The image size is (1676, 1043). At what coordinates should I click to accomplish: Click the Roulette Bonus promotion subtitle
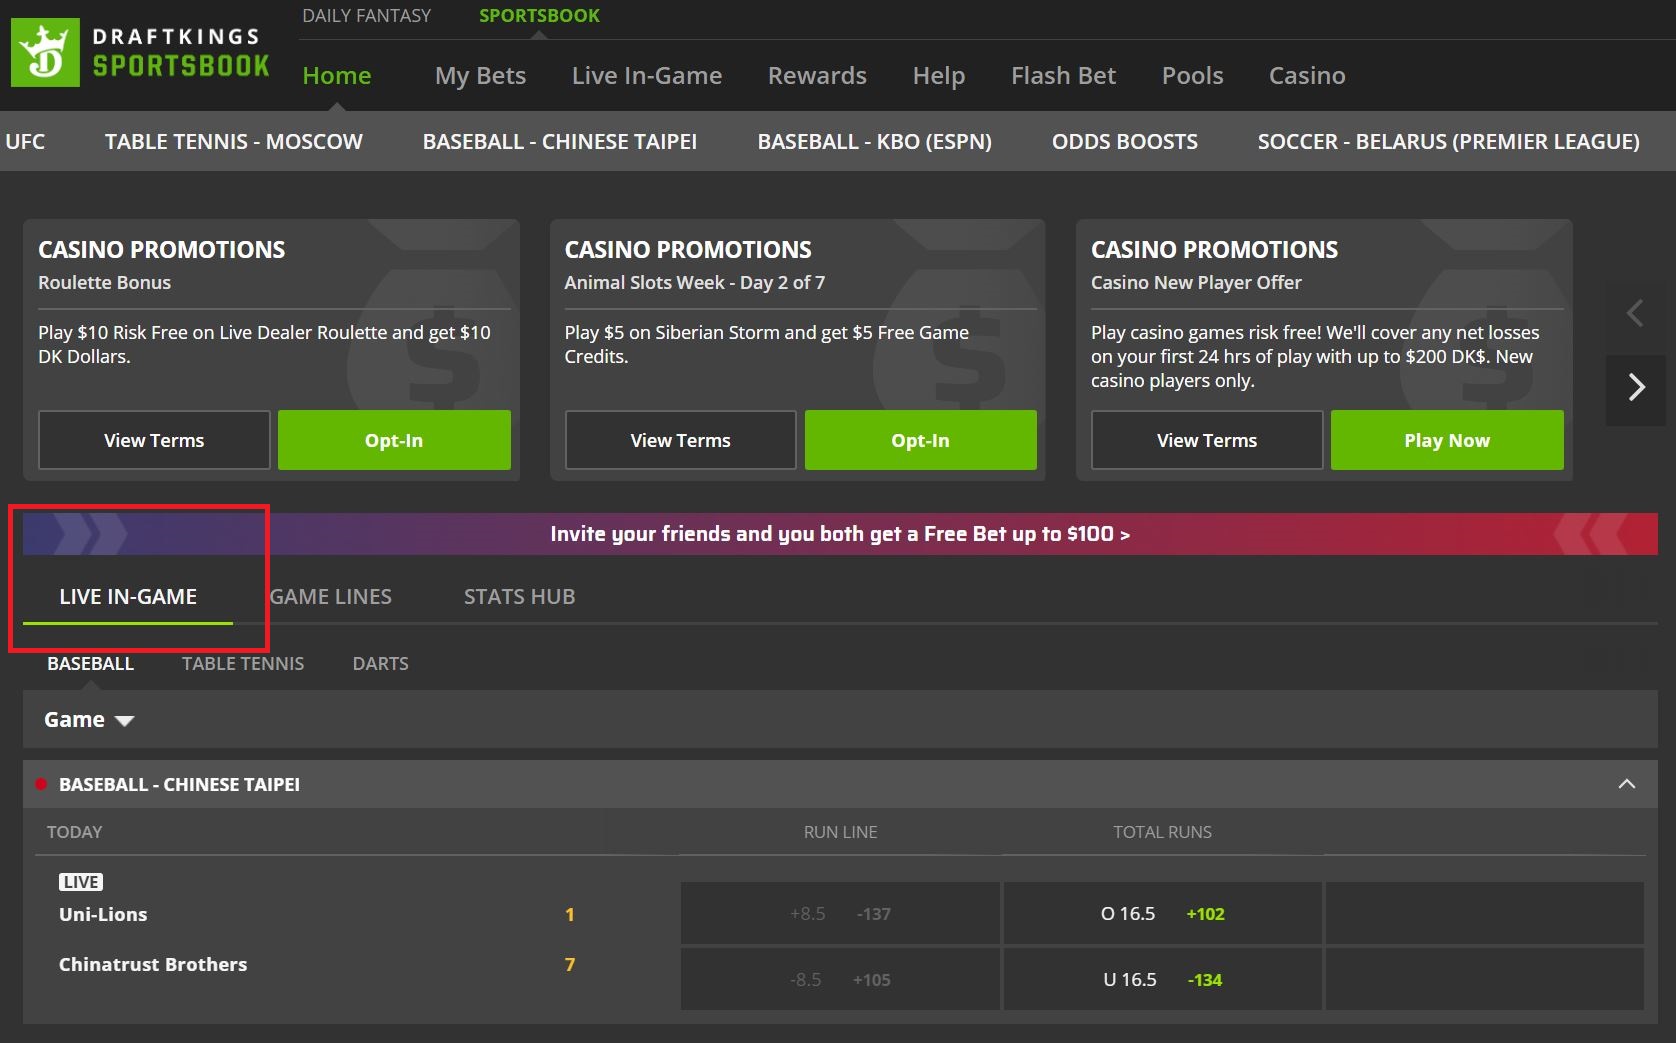click(104, 283)
